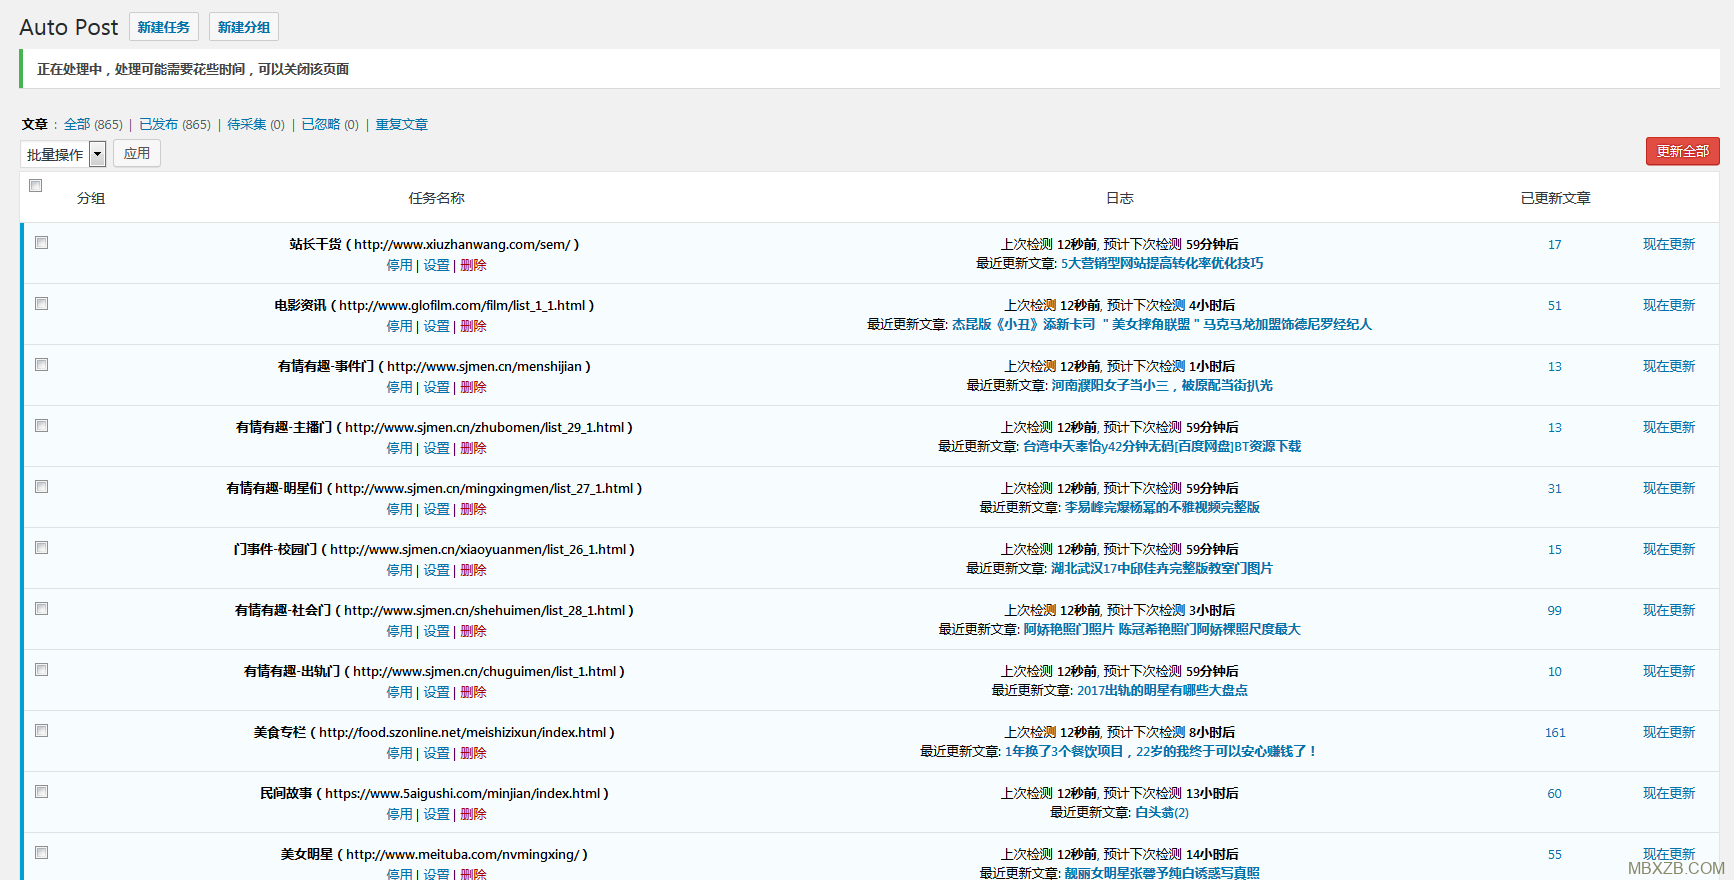Click 现在更新 for the 站长干货 task
Image resolution: width=1734 pixels, height=880 pixels.
(1669, 244)
